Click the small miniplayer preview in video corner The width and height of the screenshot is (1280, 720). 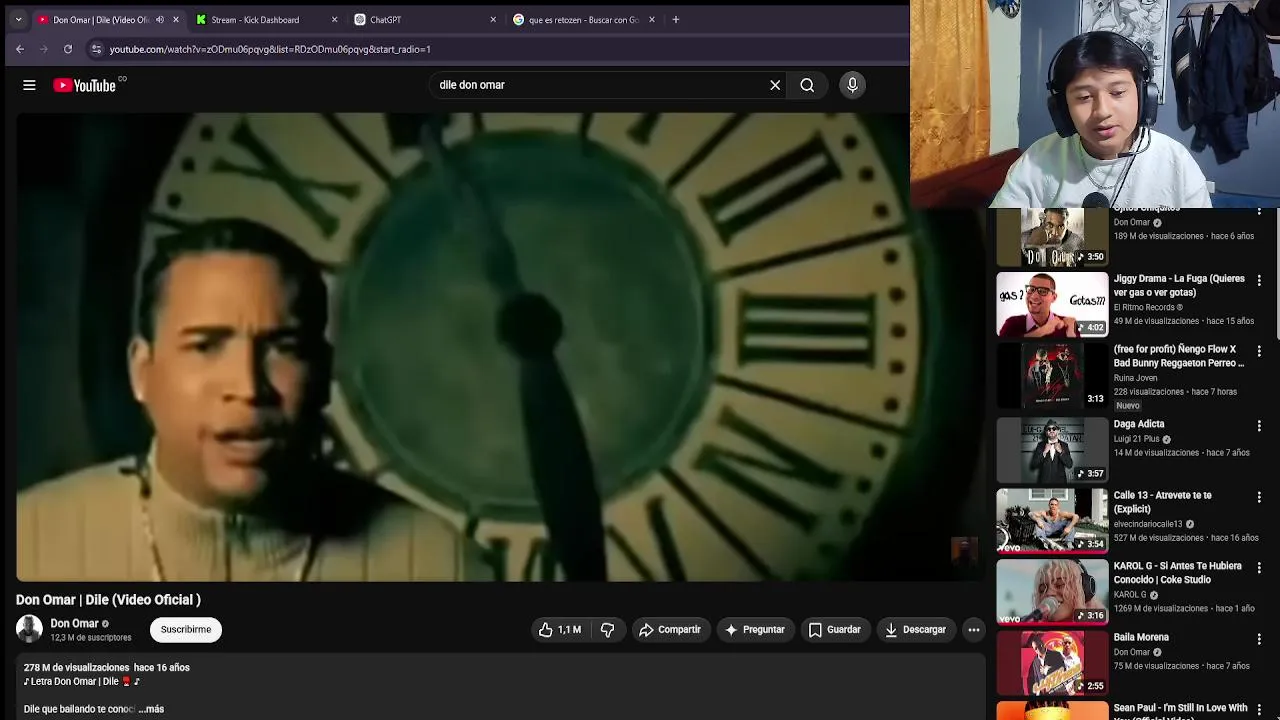963,550
